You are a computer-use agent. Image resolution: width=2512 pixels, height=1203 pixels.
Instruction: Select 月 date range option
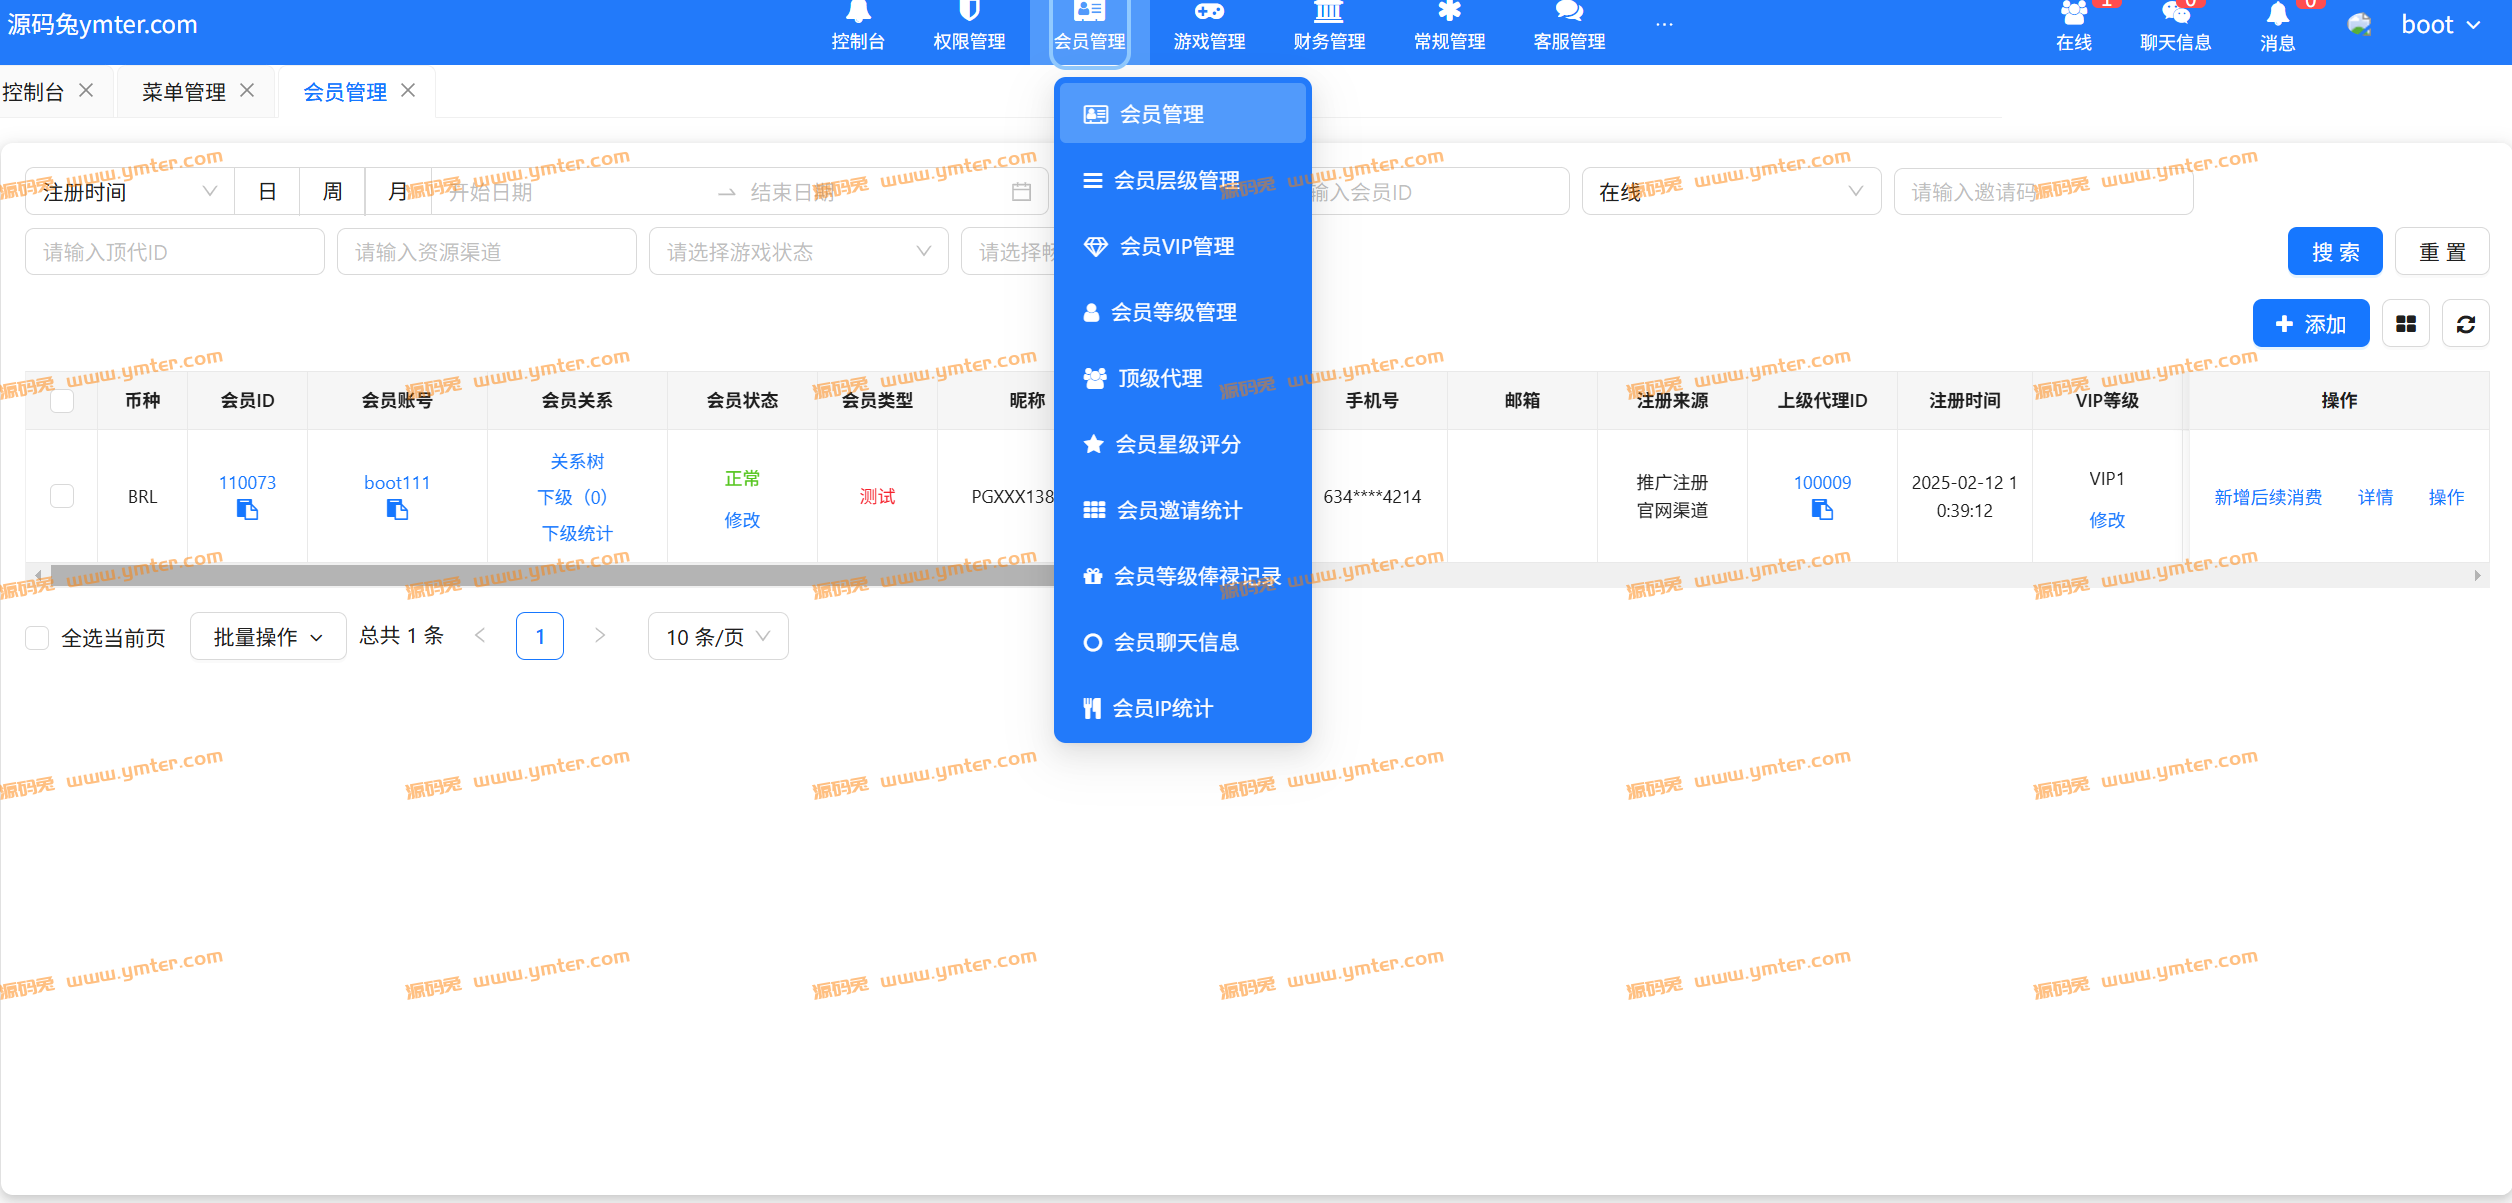tap(397, 191)
